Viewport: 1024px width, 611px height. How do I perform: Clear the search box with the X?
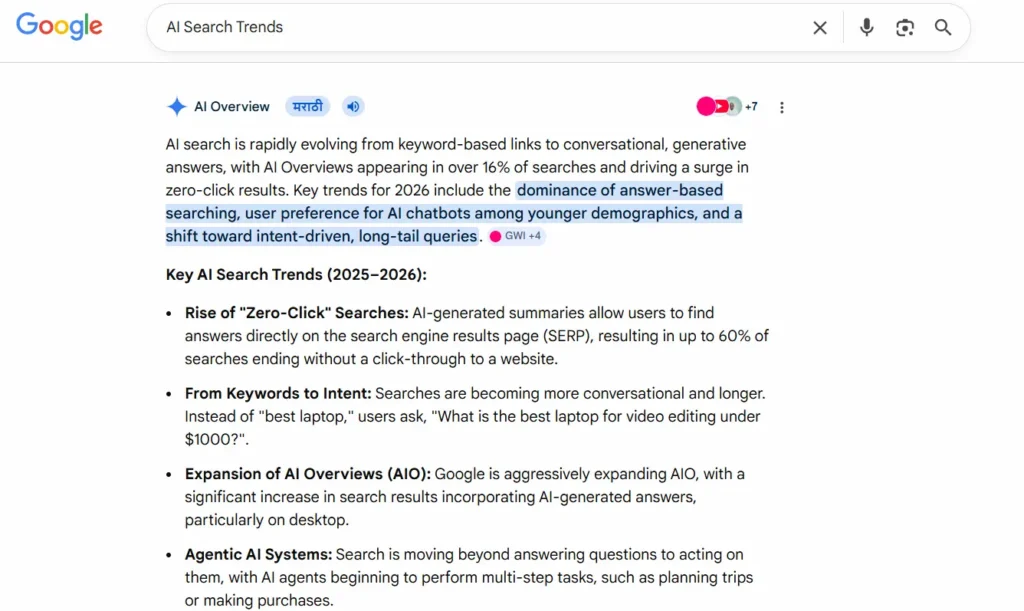(x=820, y=28)
